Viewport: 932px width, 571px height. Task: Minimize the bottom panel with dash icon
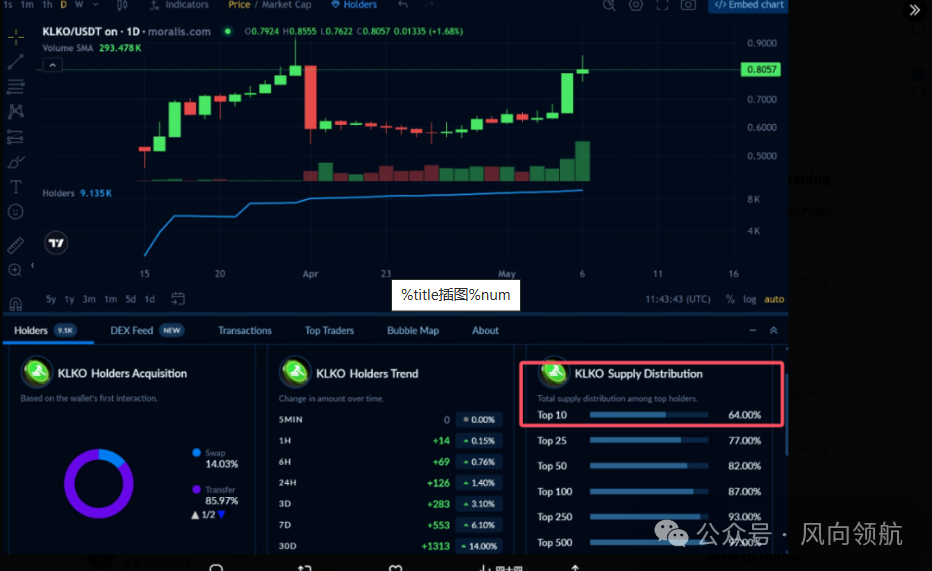(x=752, y=330)
